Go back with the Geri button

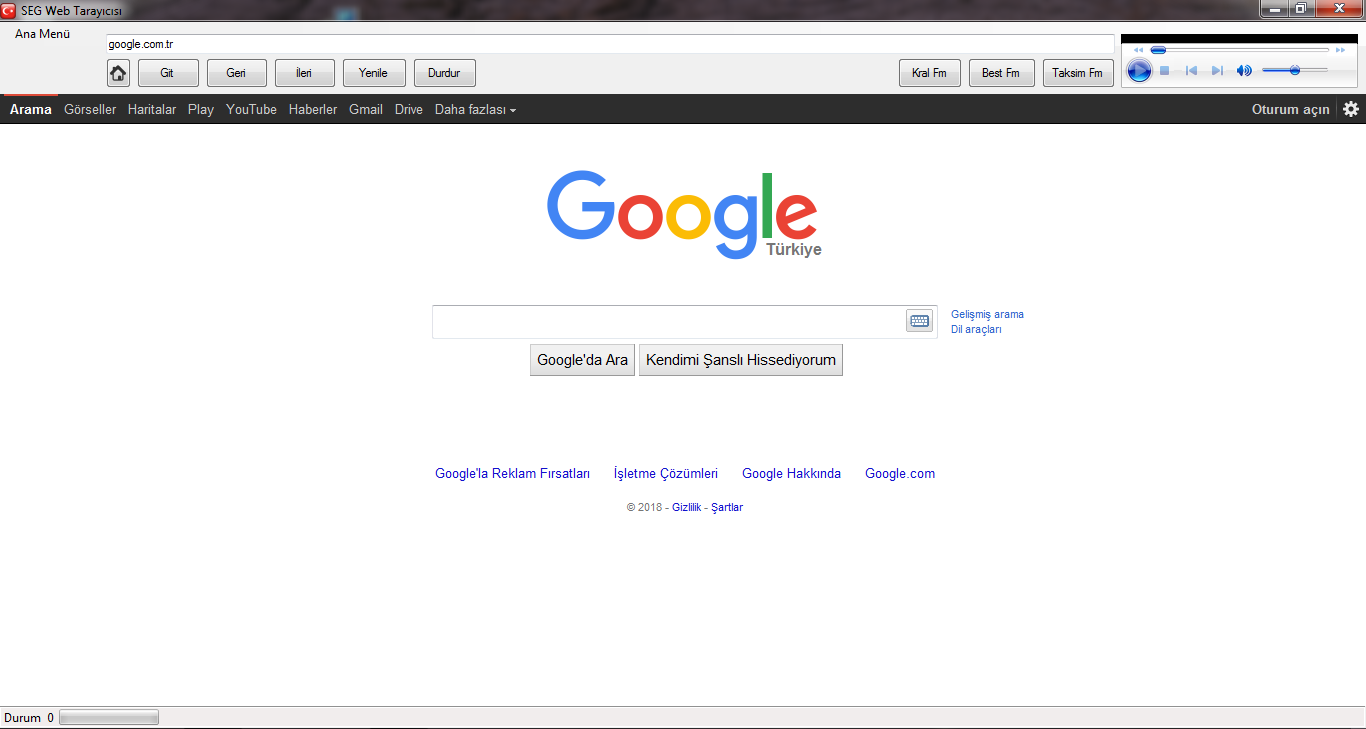click(x=236, y=73)
